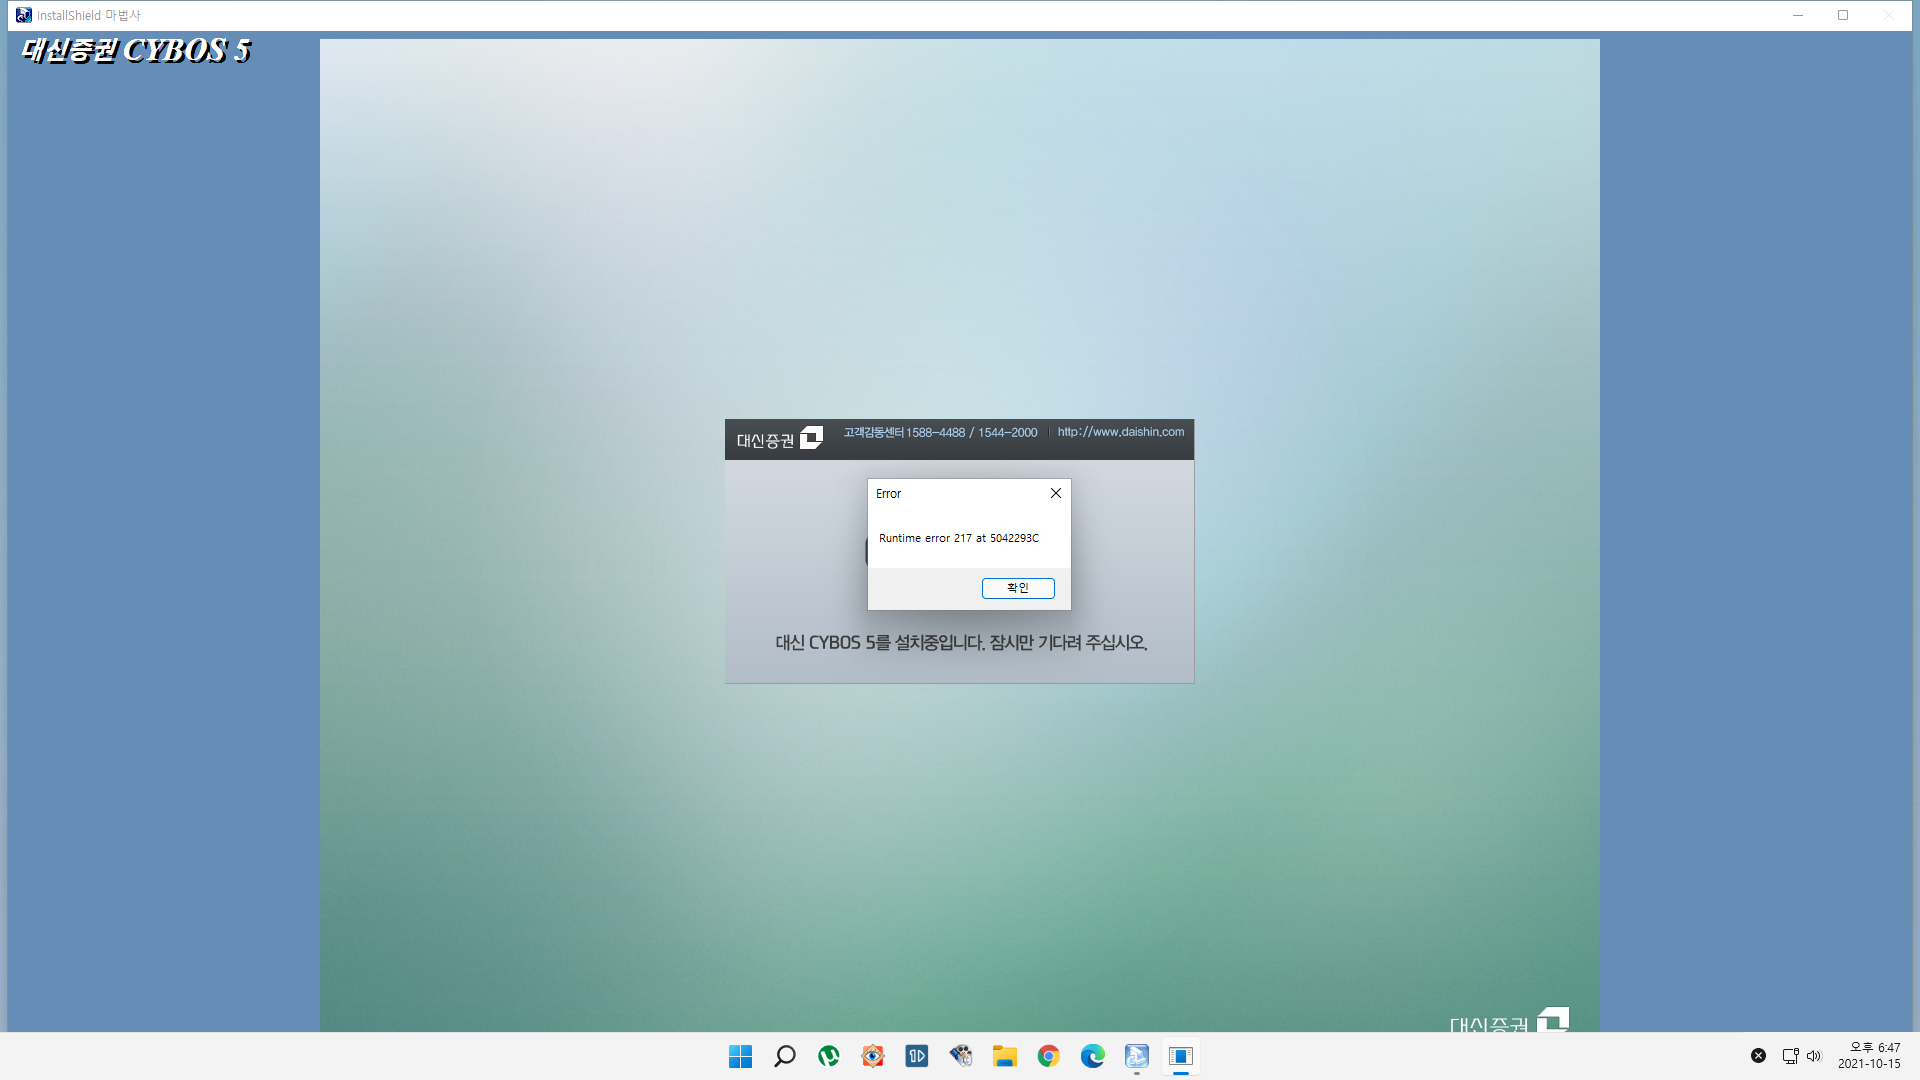Click the 확인 button in Error dialog
Viewport: 1920px width, 1080px height.
coord(1018,588)
